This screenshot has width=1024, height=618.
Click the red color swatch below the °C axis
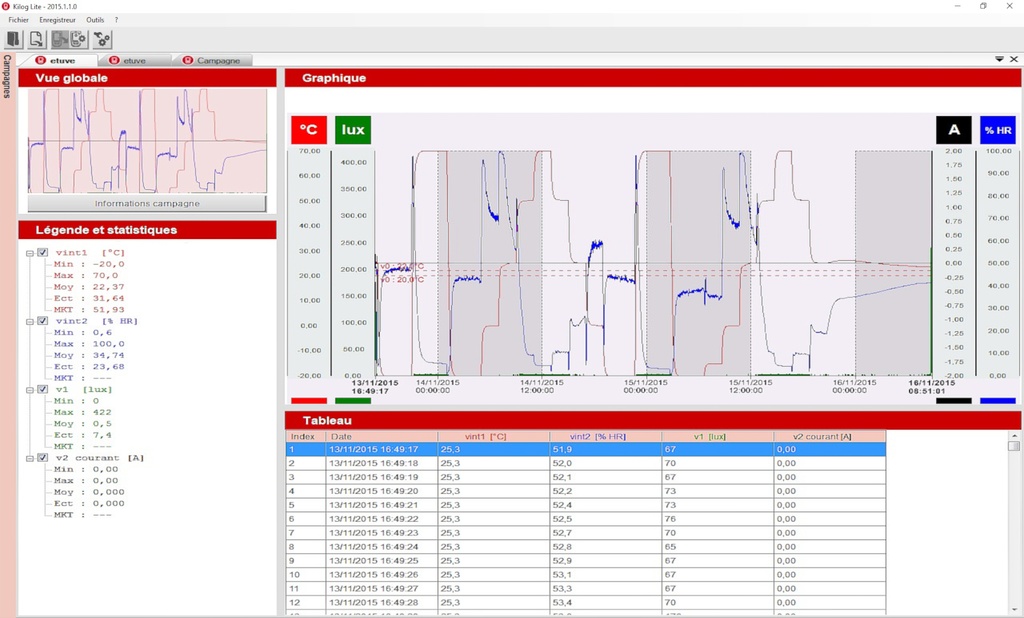pyautogui.click(x=308, y=400)
